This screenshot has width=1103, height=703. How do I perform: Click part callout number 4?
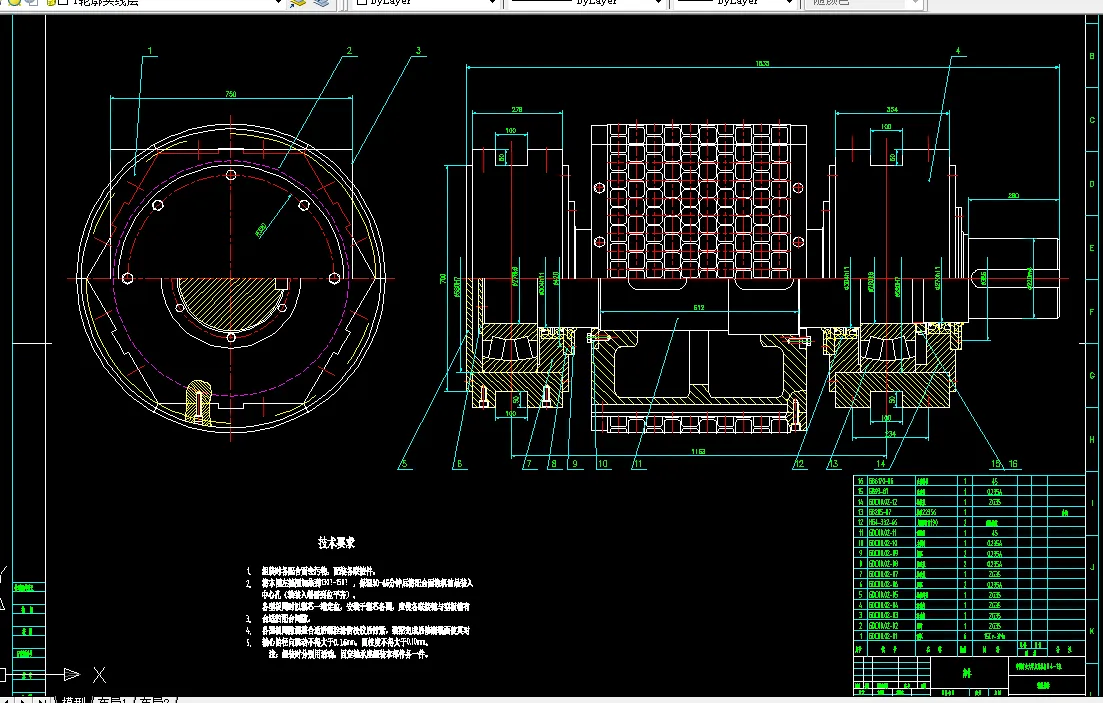pos(958,51)
